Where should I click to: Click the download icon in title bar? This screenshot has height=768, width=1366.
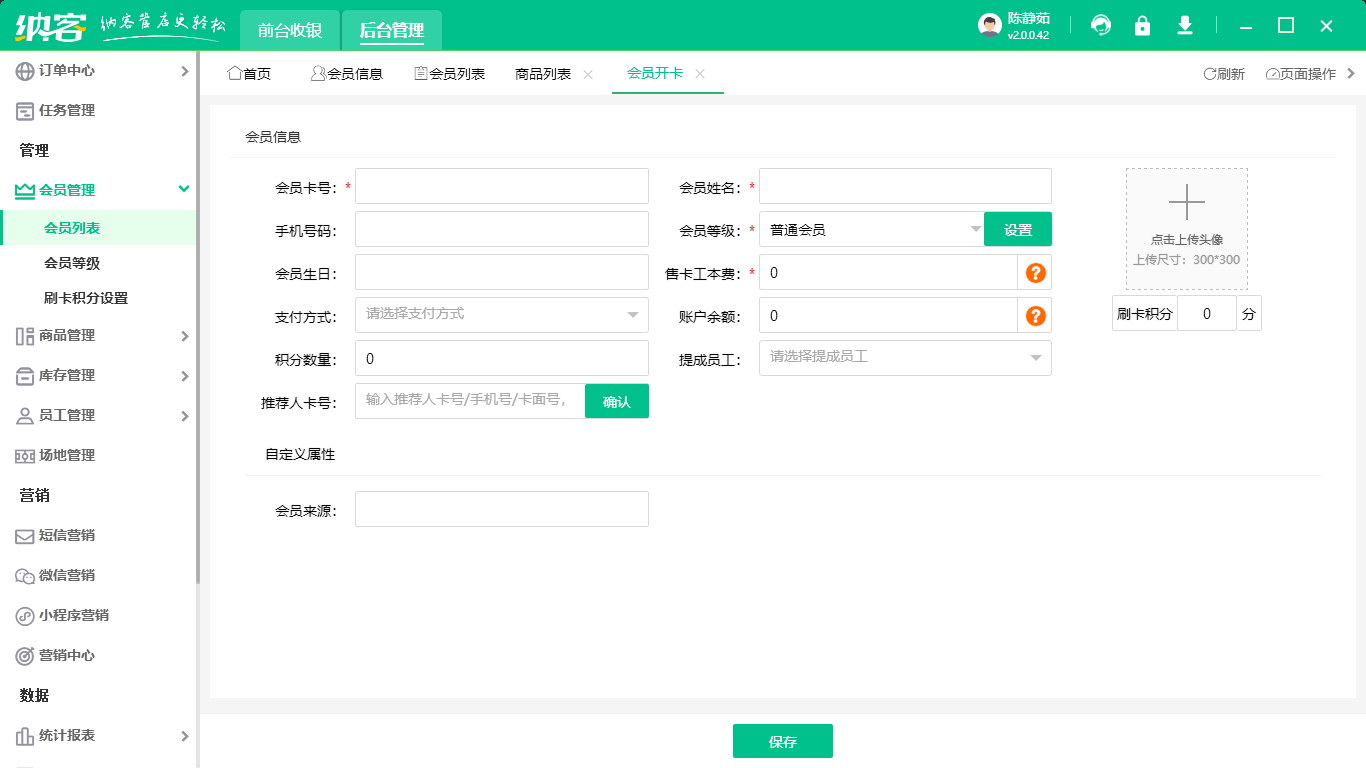[1185, 26]
